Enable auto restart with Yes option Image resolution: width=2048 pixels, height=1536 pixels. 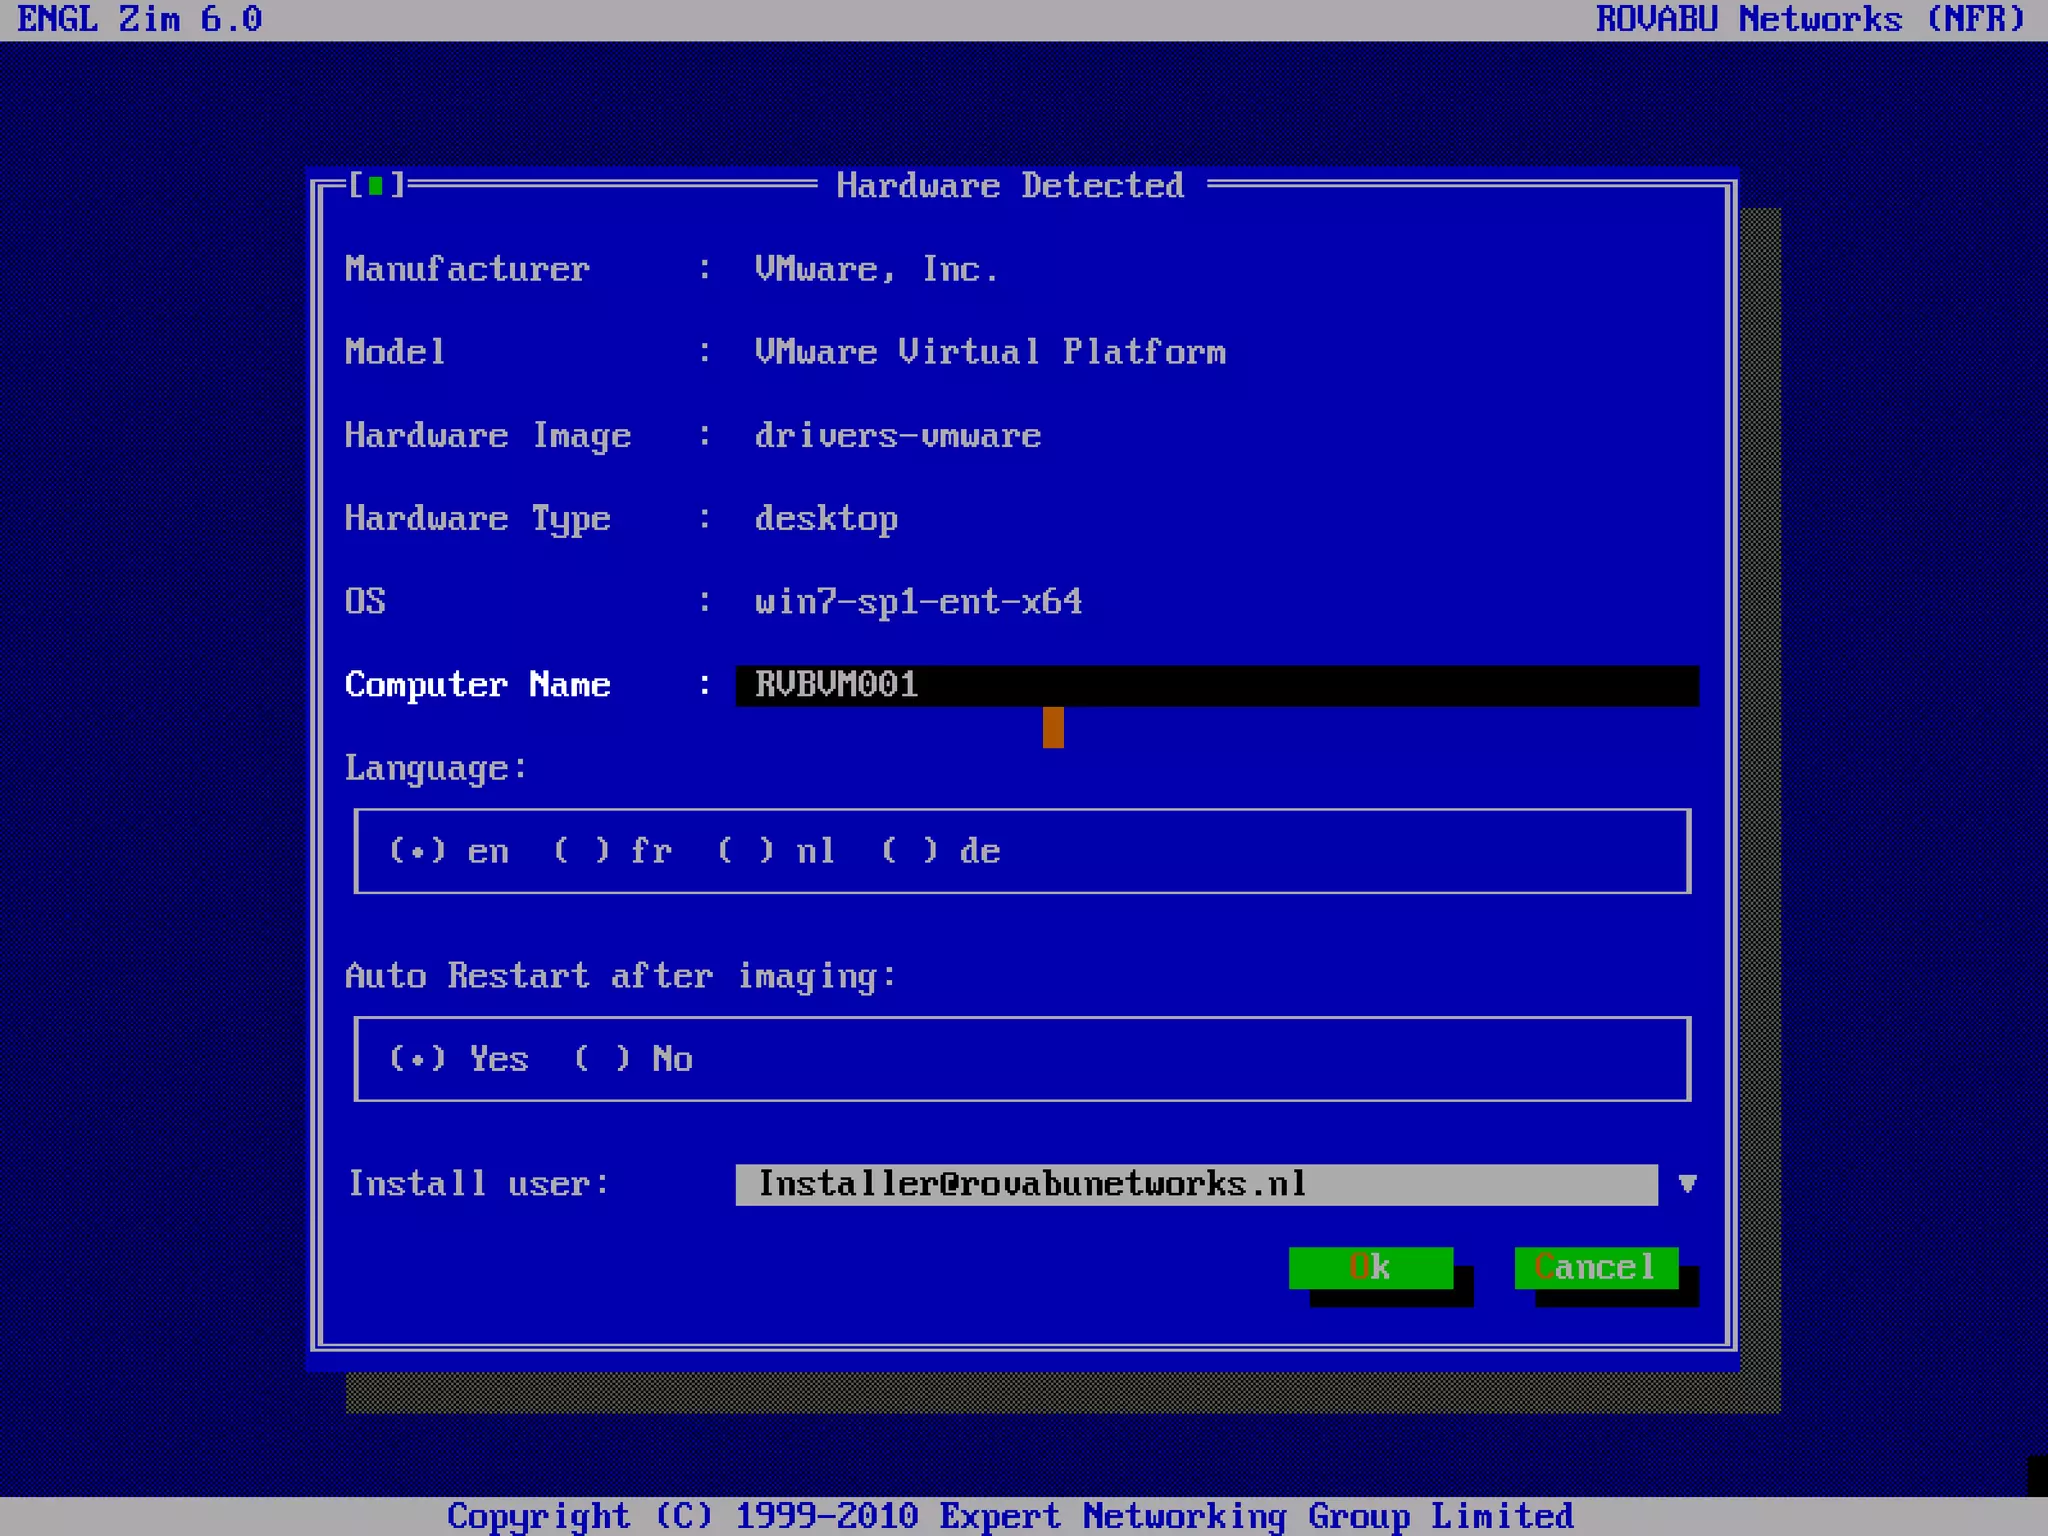tap(418, 1059)
